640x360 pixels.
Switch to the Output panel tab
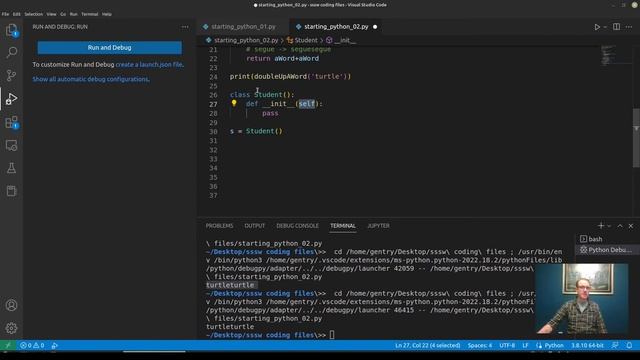(255, 226)
